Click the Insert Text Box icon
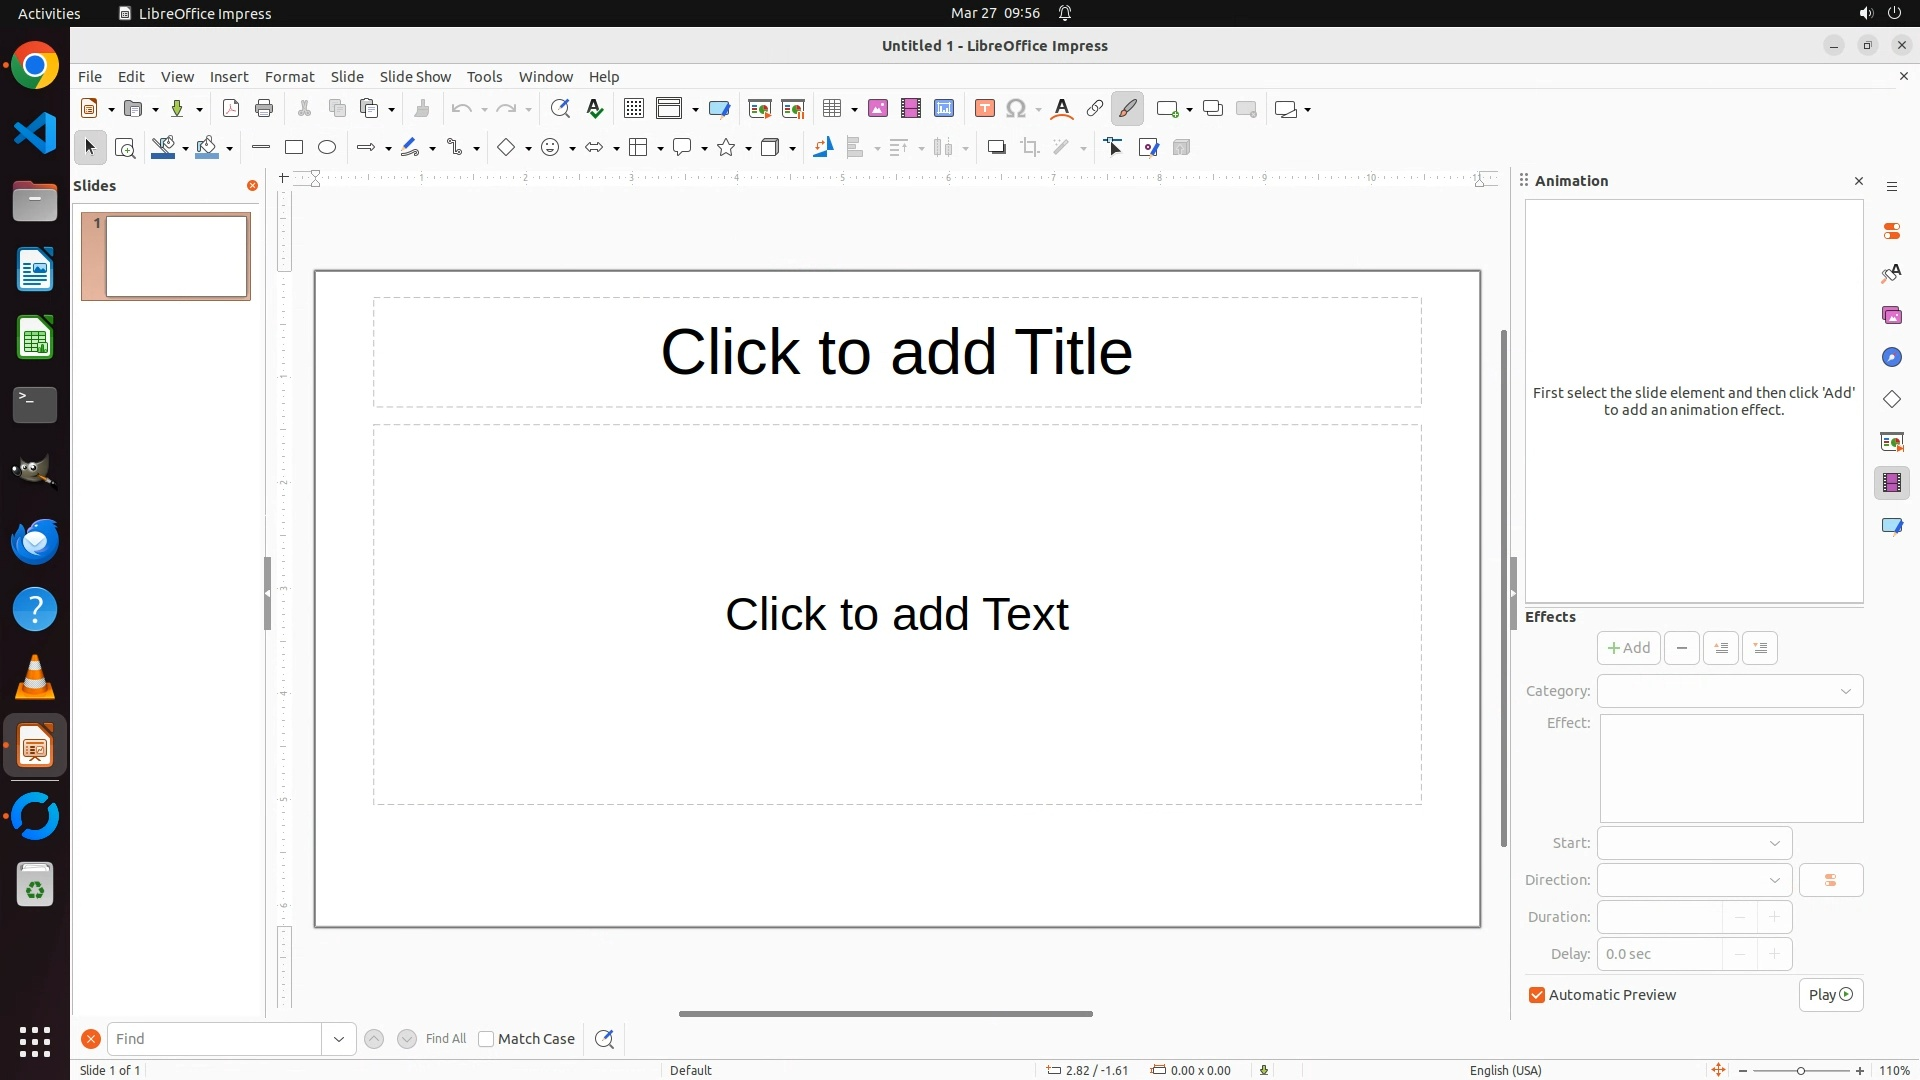Screen dimensions: 1920x1080 984,109
